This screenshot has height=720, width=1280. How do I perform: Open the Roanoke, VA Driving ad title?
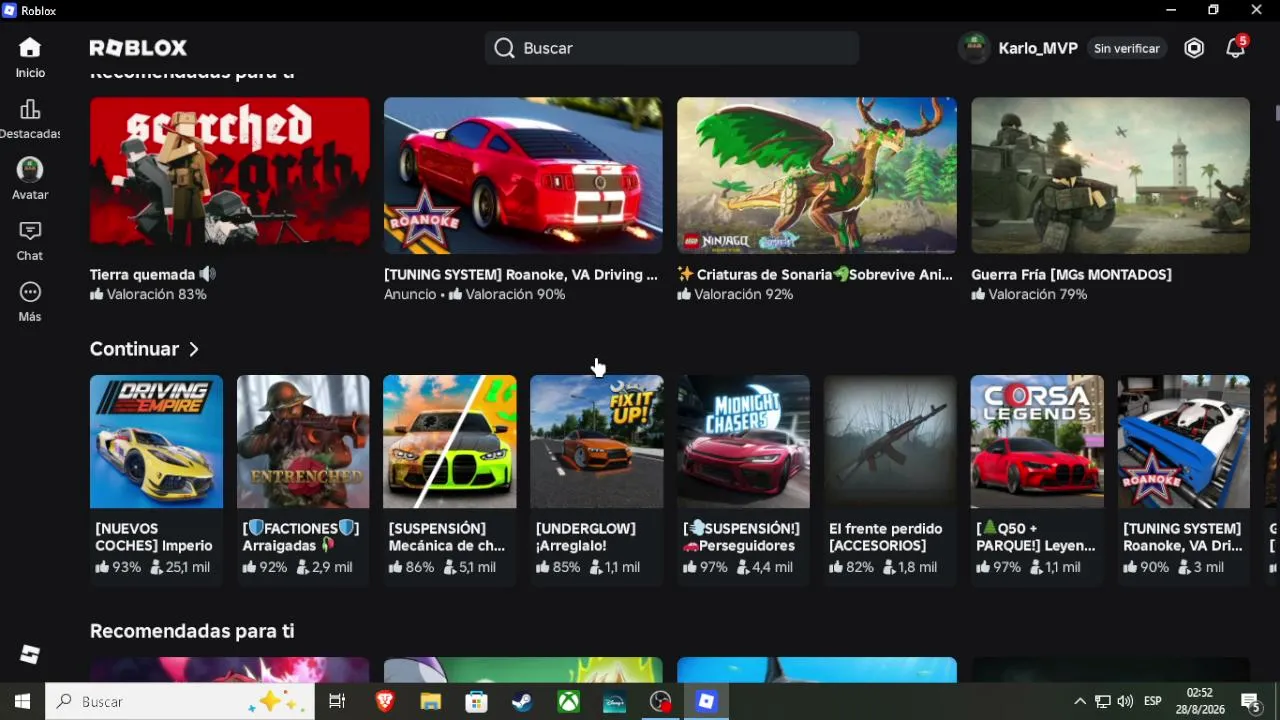(521, 274)
